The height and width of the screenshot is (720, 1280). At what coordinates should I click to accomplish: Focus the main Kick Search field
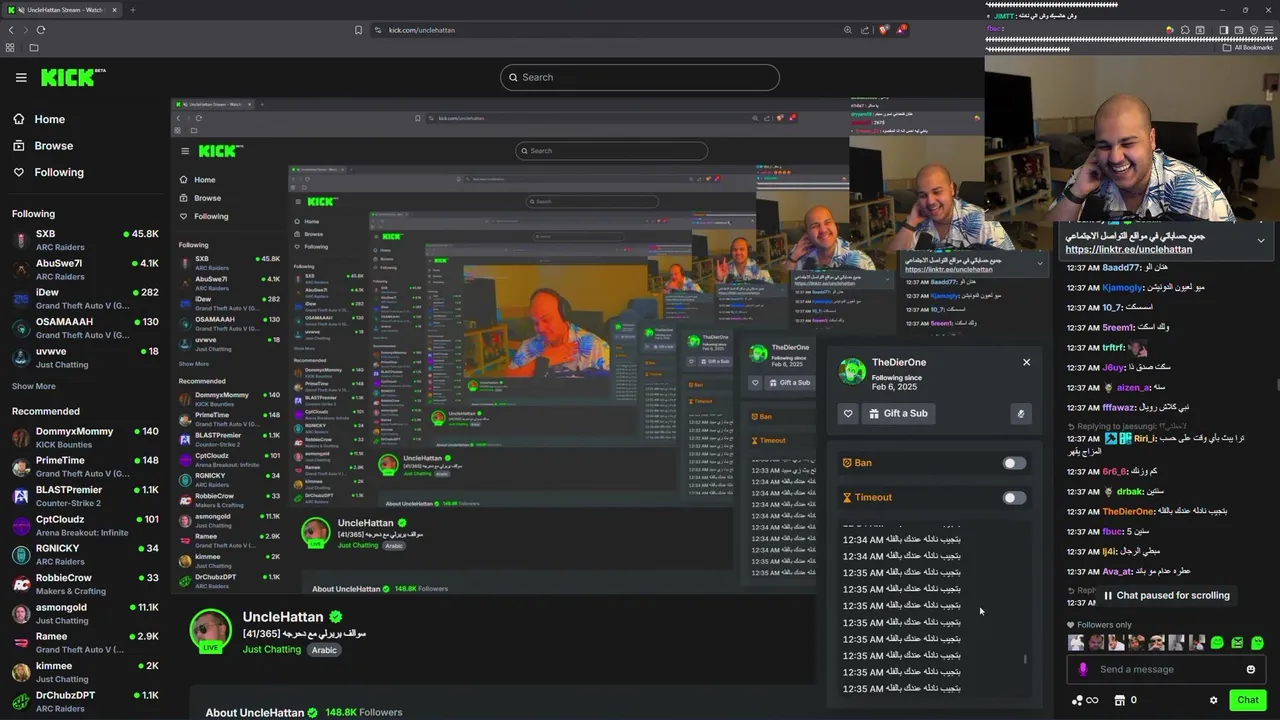[640, 77]
